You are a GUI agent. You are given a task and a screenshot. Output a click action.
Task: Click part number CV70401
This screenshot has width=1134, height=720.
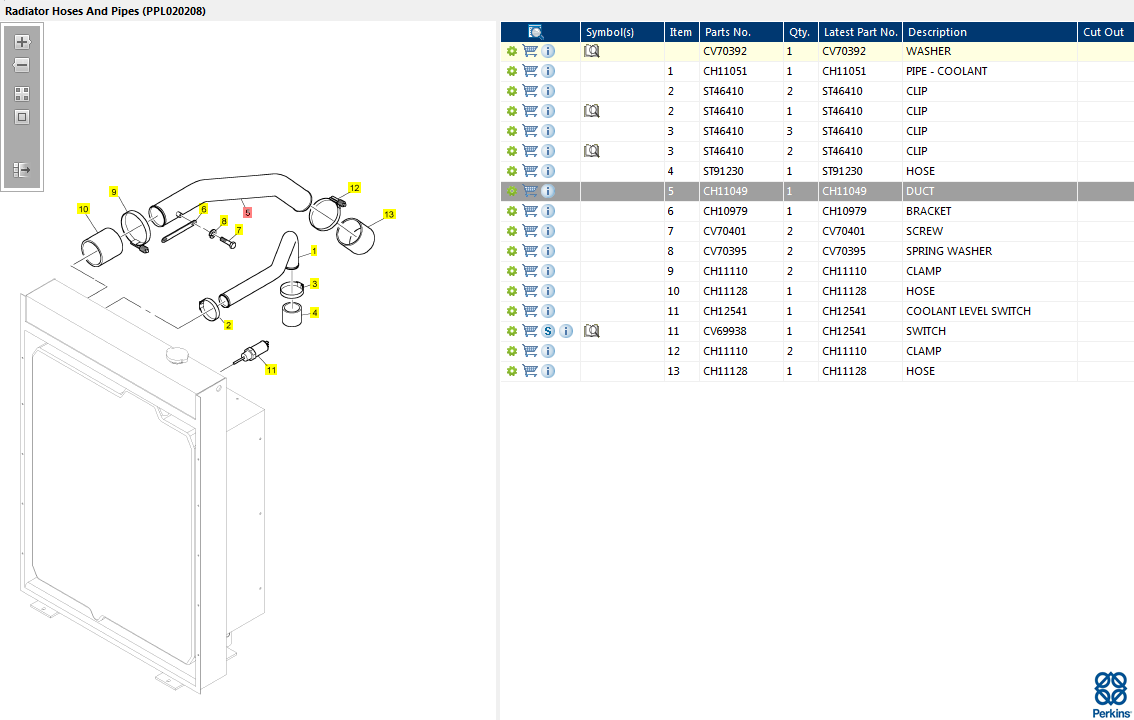725,231
